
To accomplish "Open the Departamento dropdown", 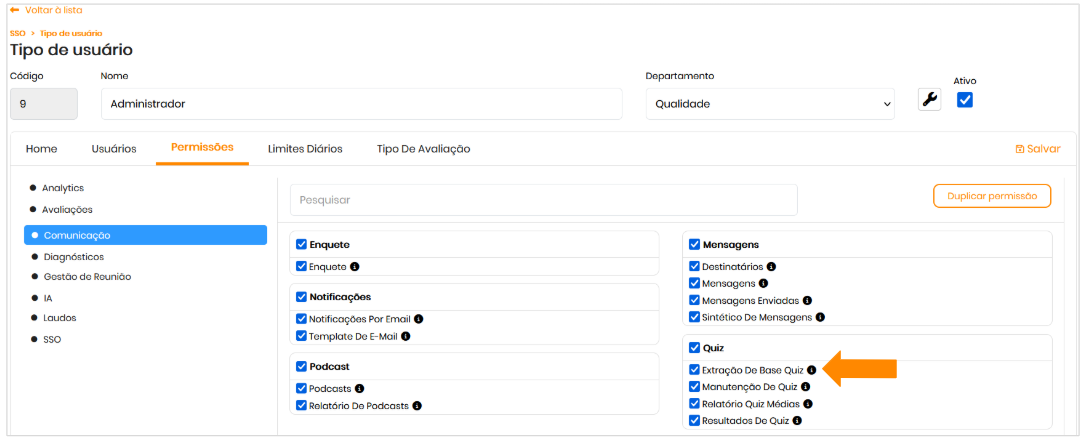I will [769, 103].
